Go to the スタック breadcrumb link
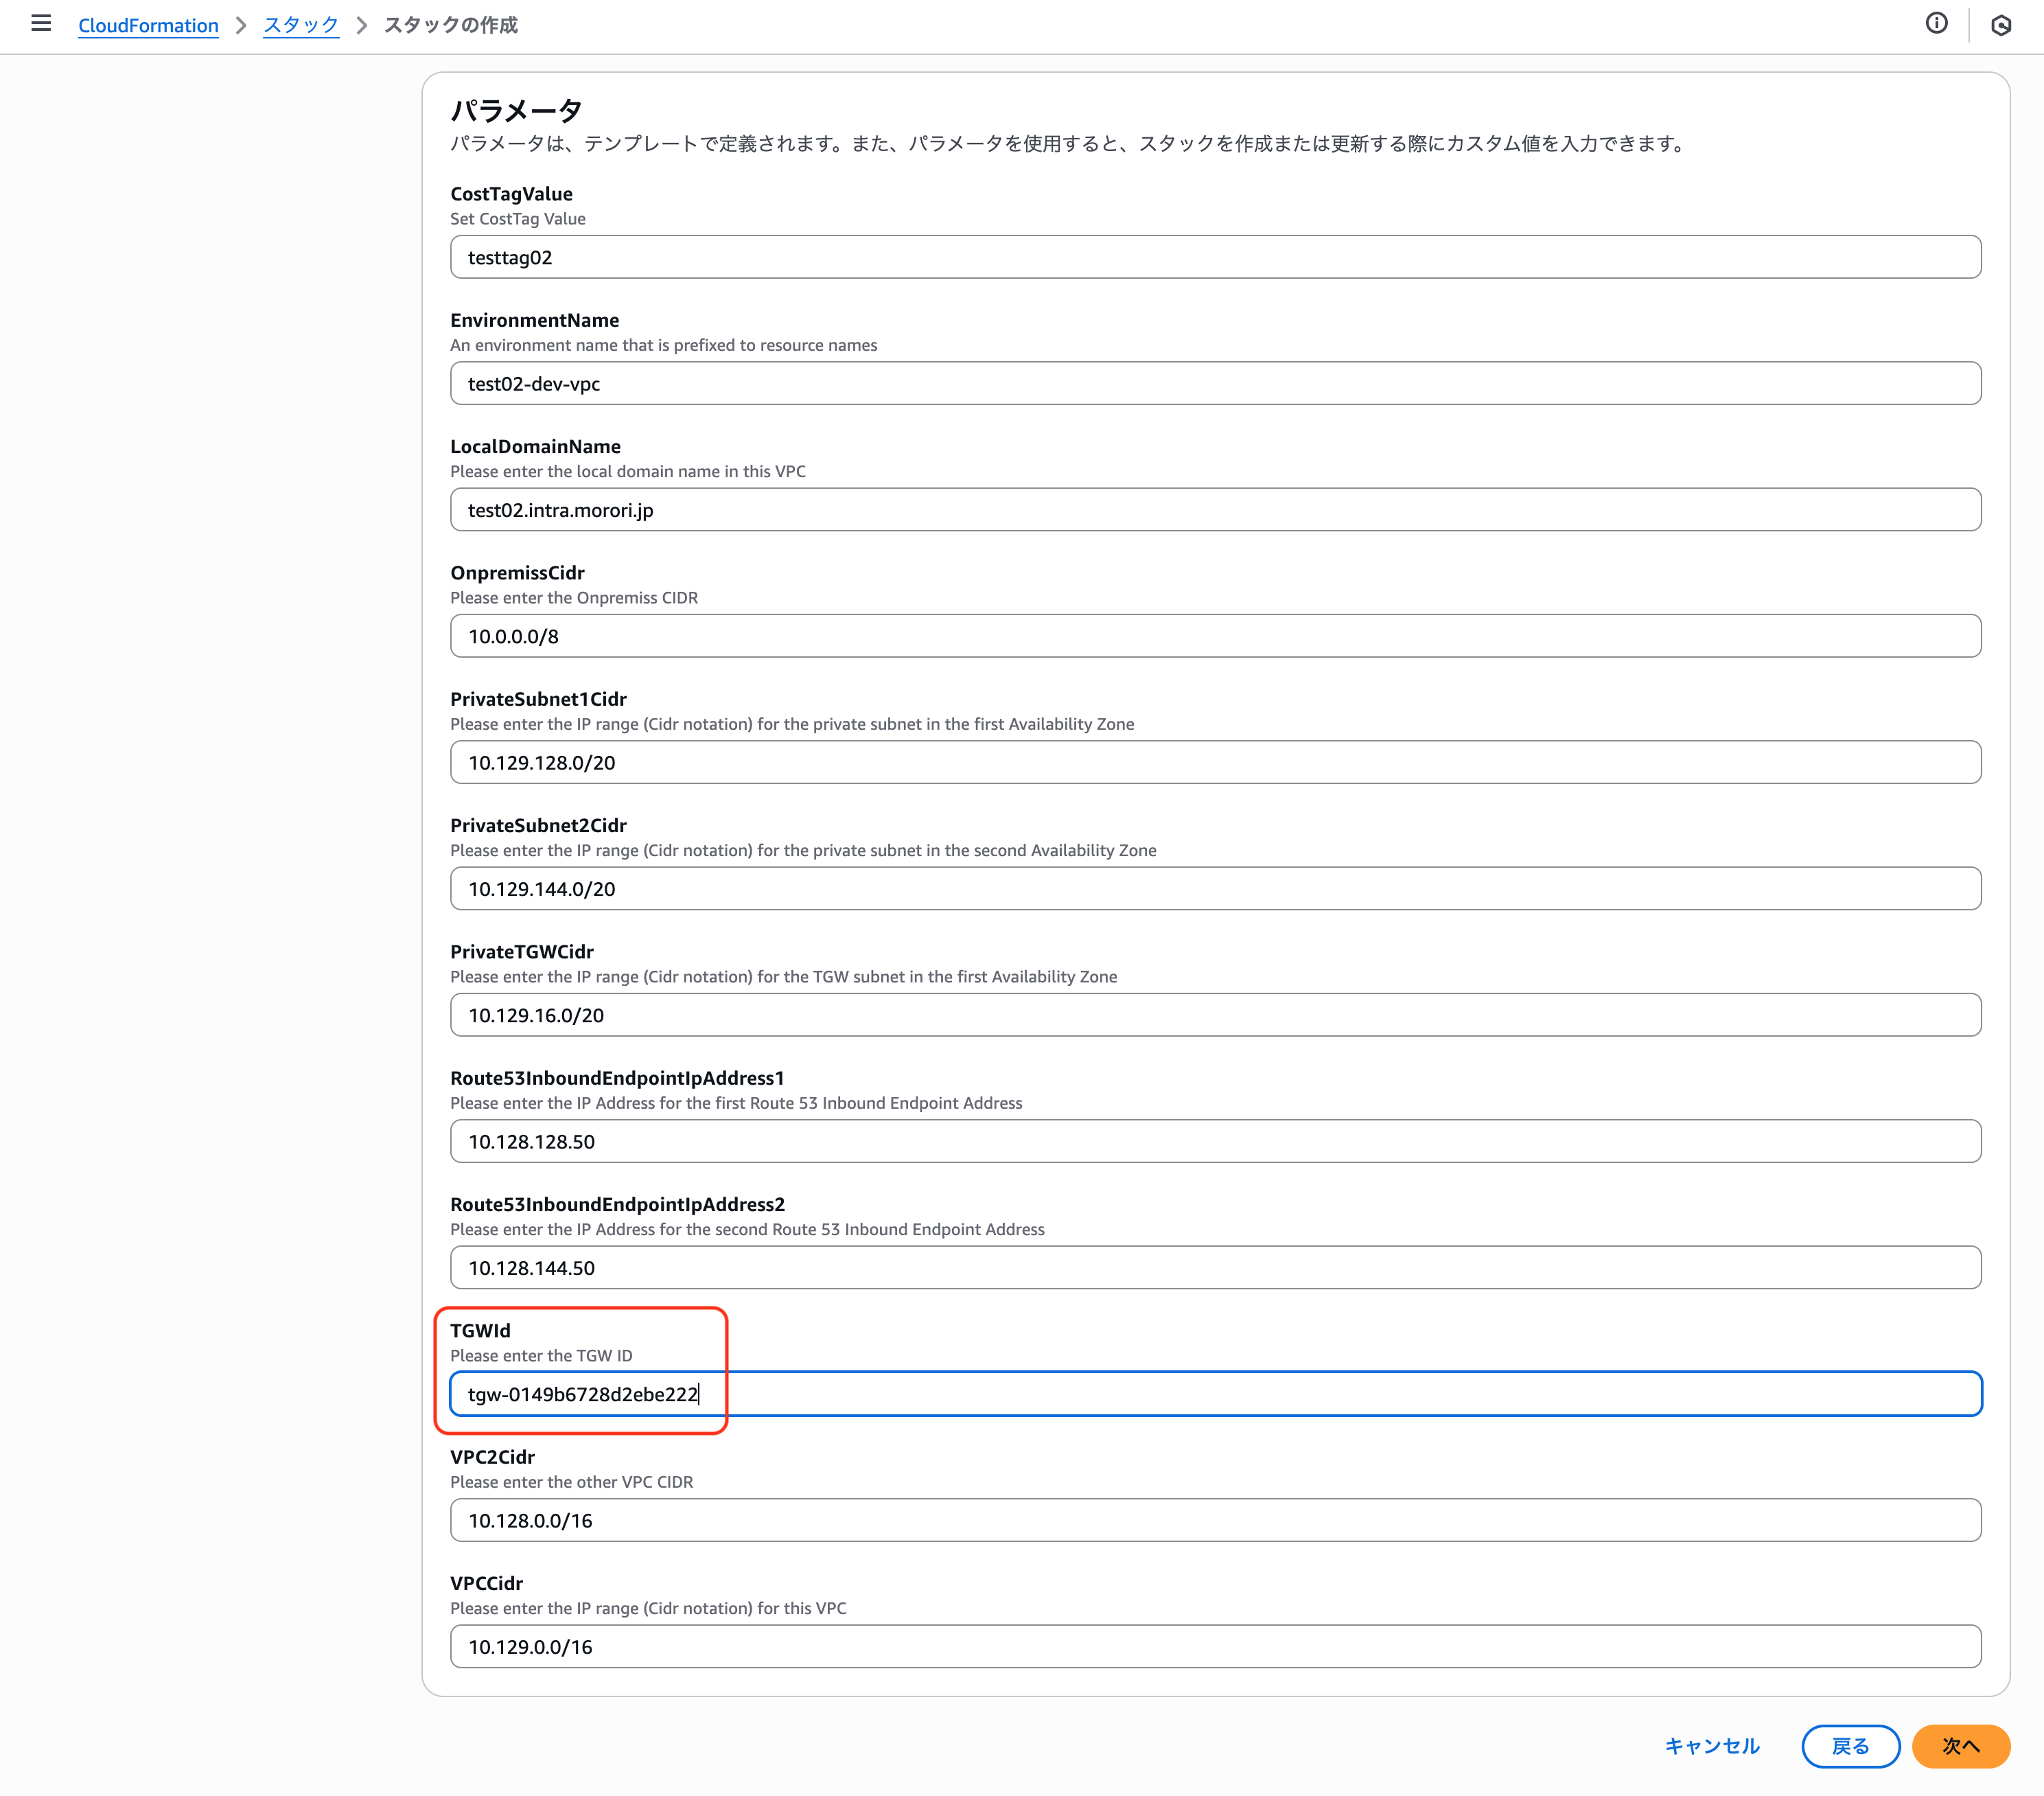 300,25
